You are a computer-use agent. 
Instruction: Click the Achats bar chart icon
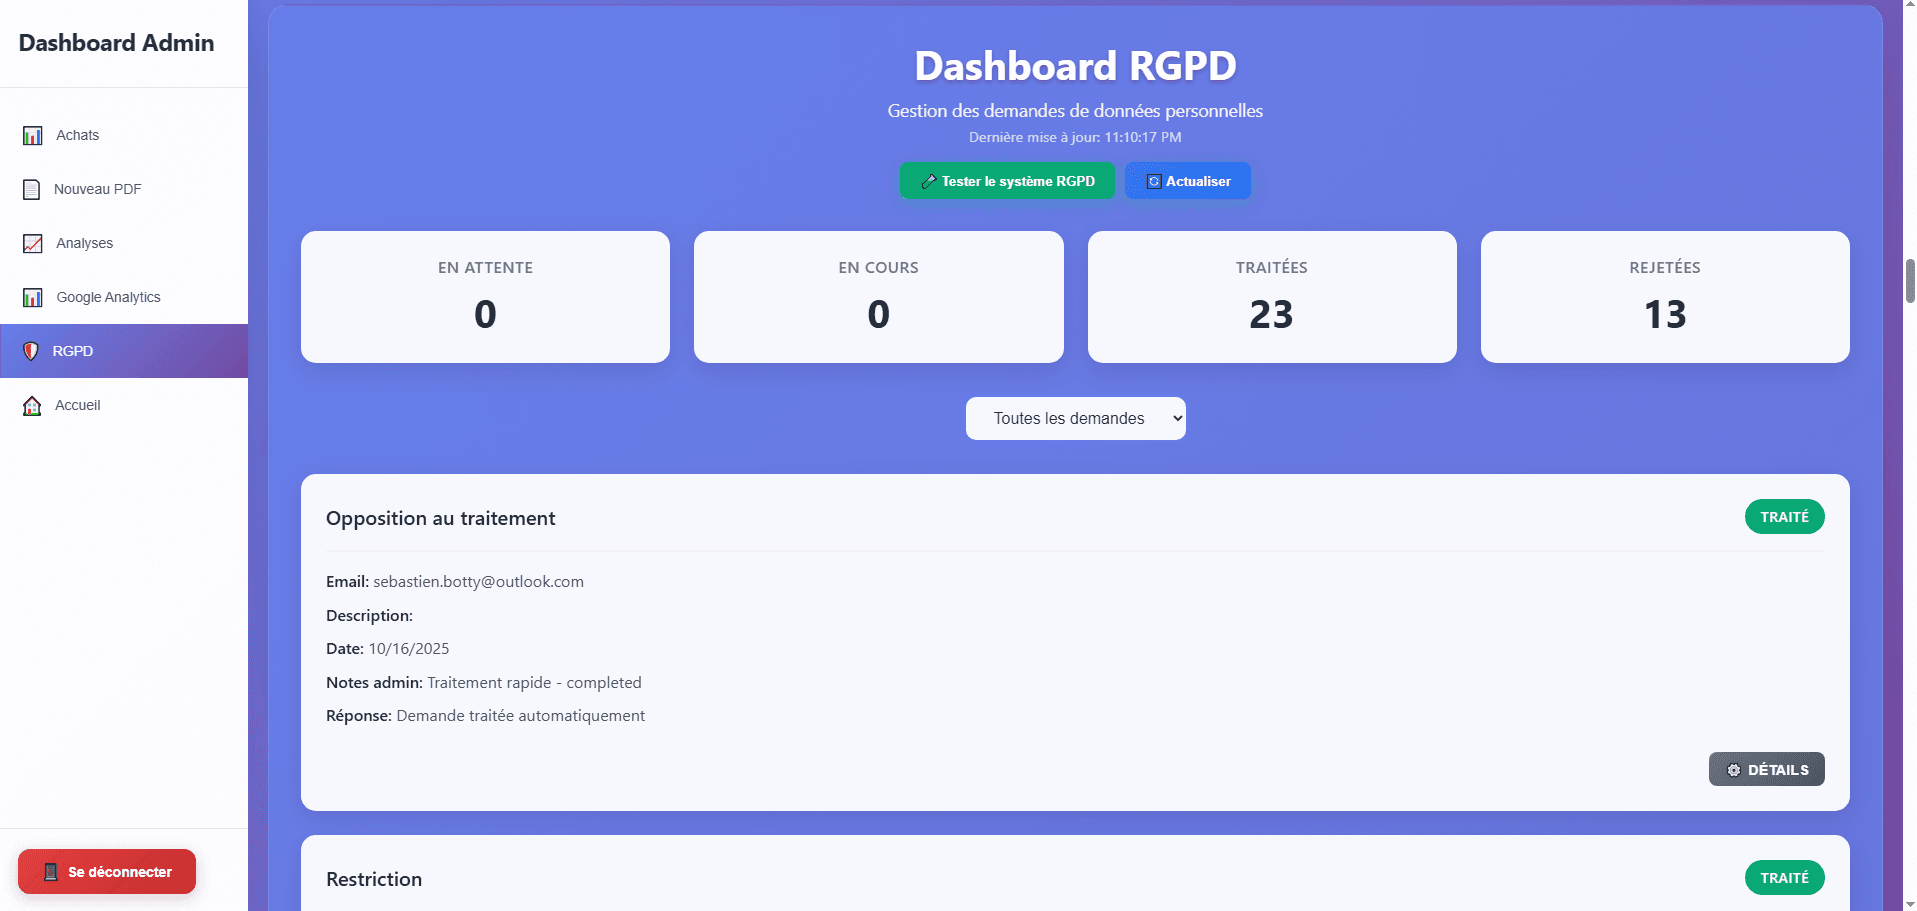pos(32,135)
